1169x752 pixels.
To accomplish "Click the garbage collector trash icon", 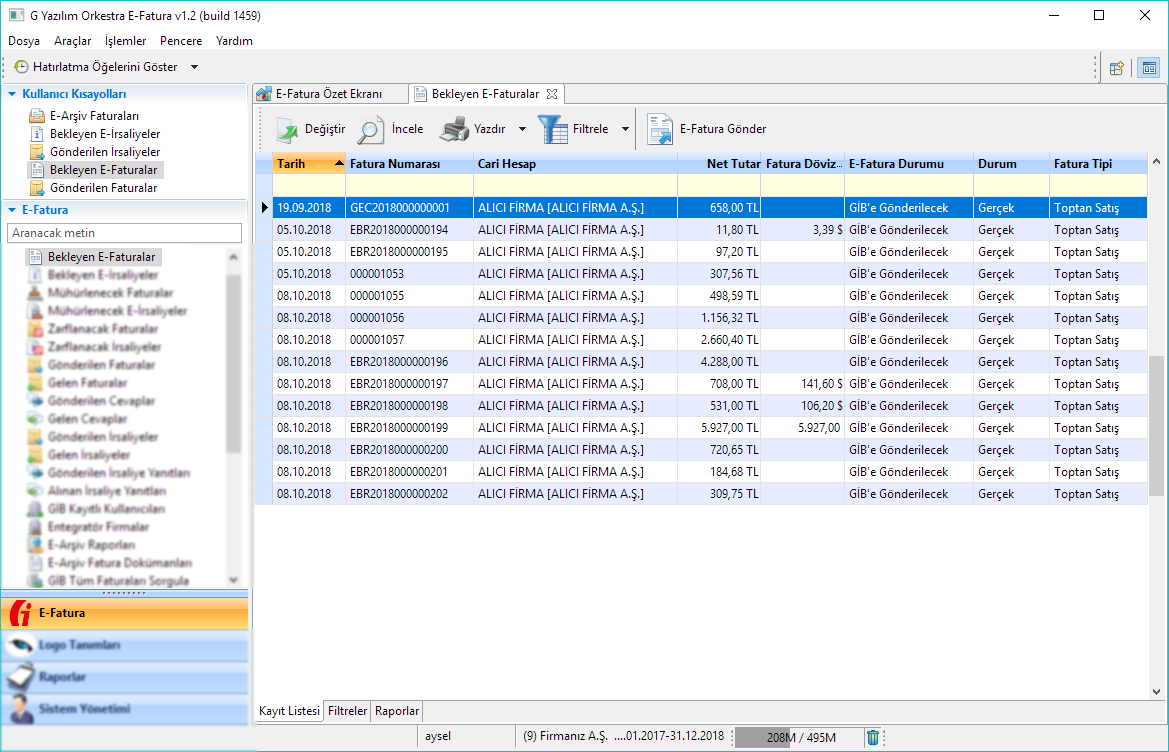I will (x=873, y=737).
